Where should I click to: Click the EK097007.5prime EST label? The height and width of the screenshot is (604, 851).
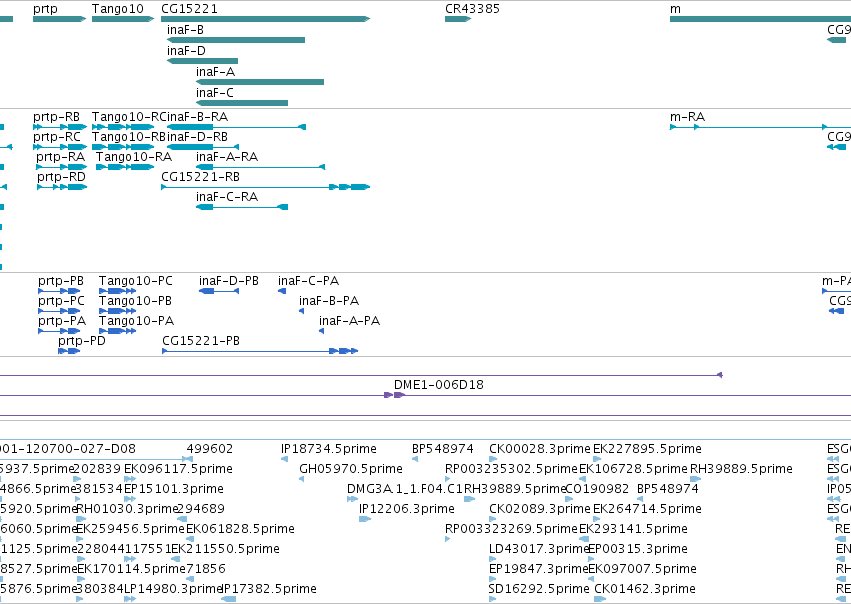click(x=643, y=569)
